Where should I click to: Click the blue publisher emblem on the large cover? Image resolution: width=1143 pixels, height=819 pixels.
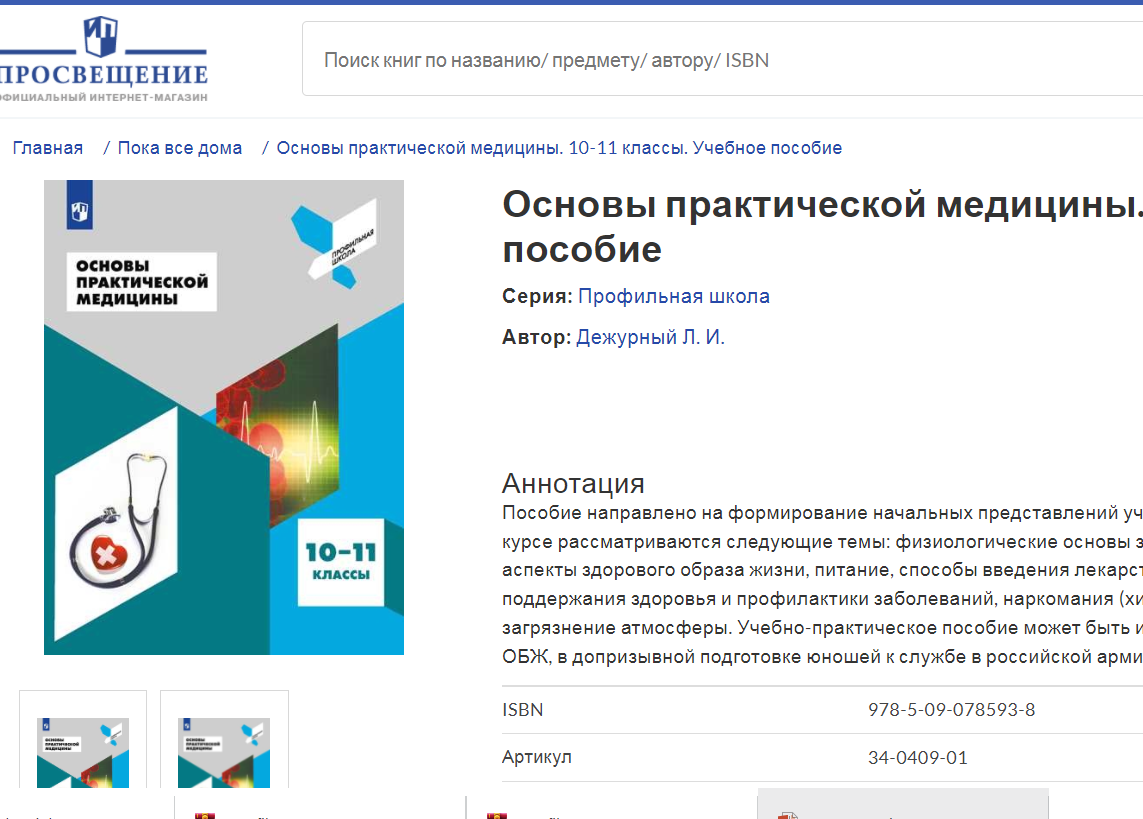click(79, 209)
